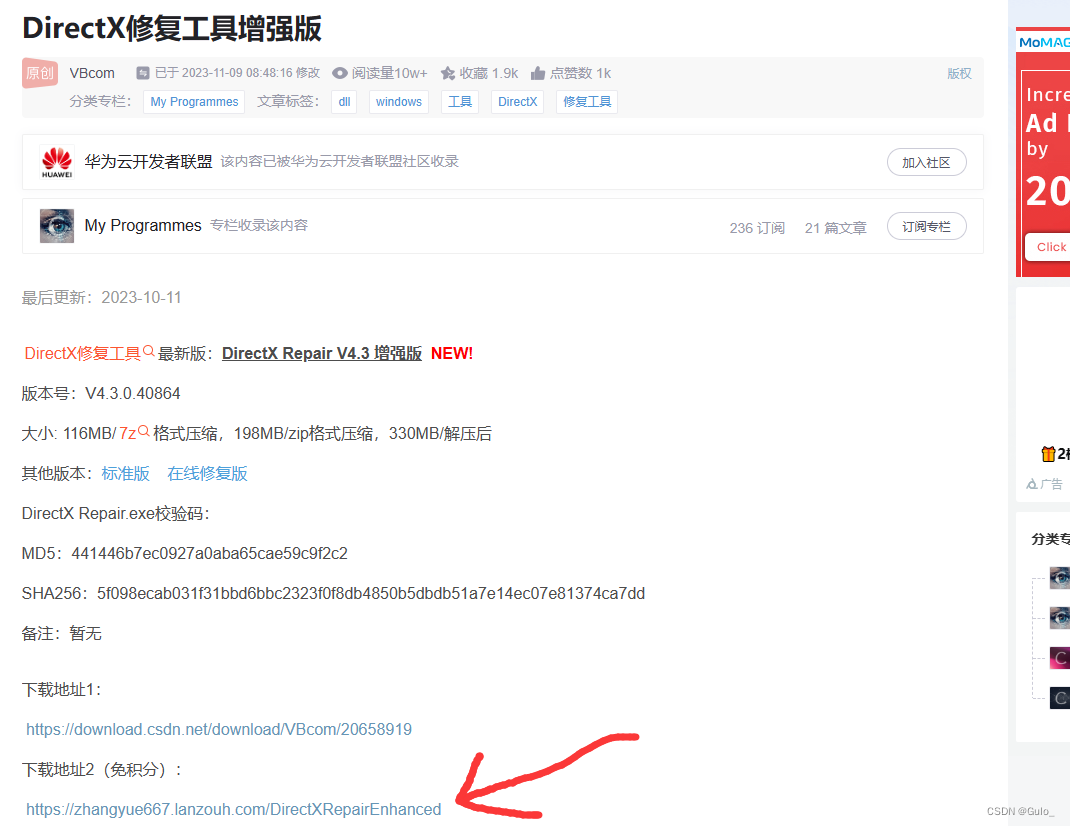Click the red 原创 badge icon
The height and width of the screenshot is (826, 1070).
click(x=40, y=73)
